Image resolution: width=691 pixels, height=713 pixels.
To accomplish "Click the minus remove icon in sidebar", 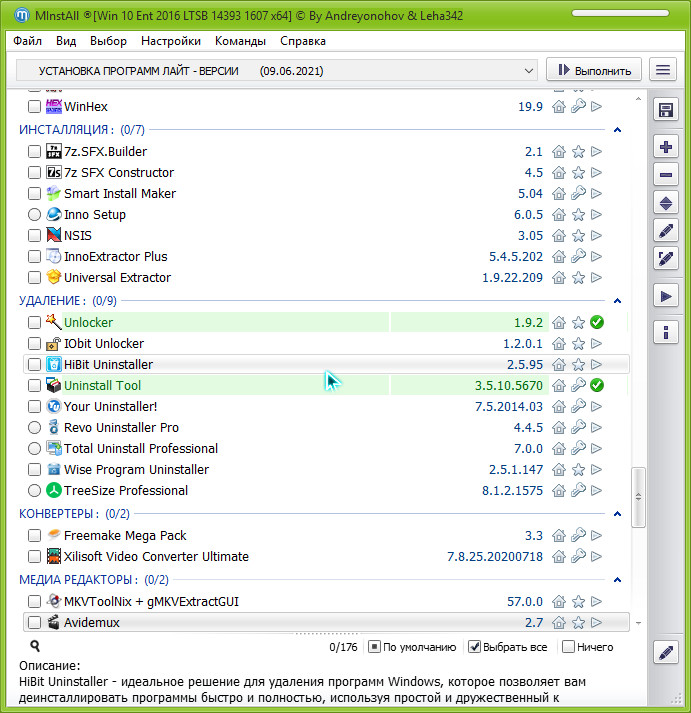I will tap(665, 175).
